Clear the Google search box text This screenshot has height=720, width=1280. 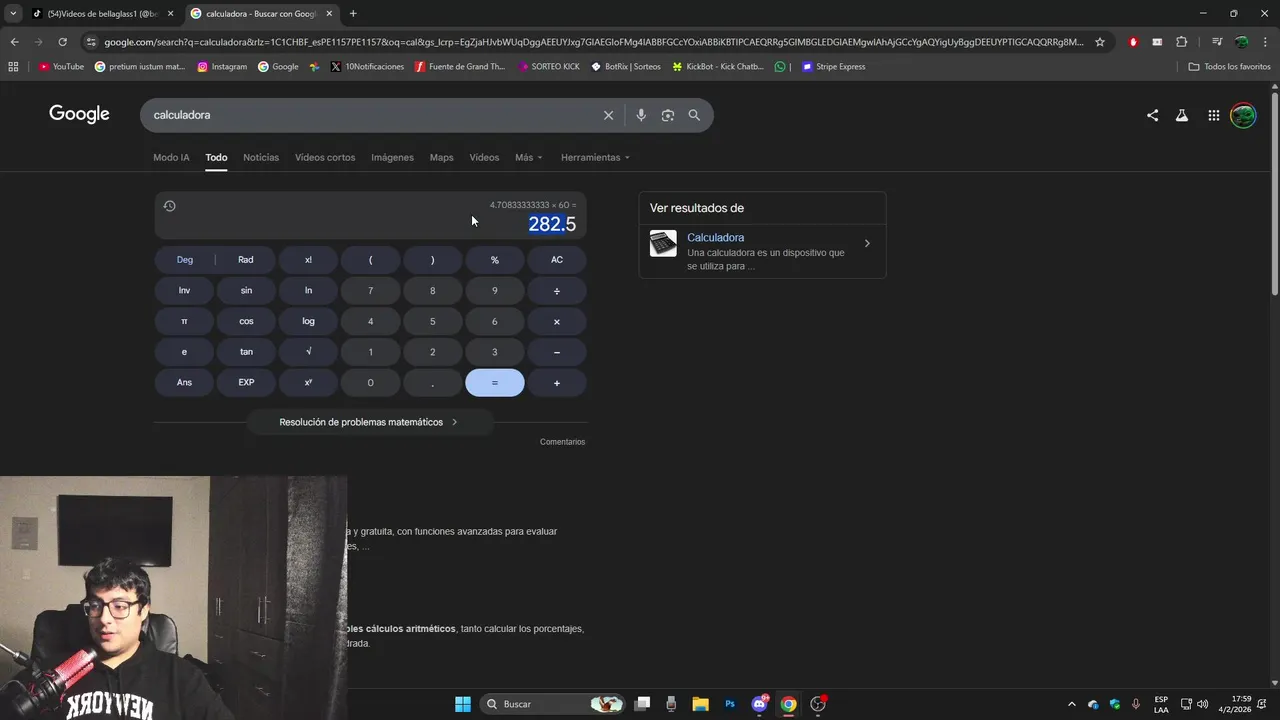(608, 115)
